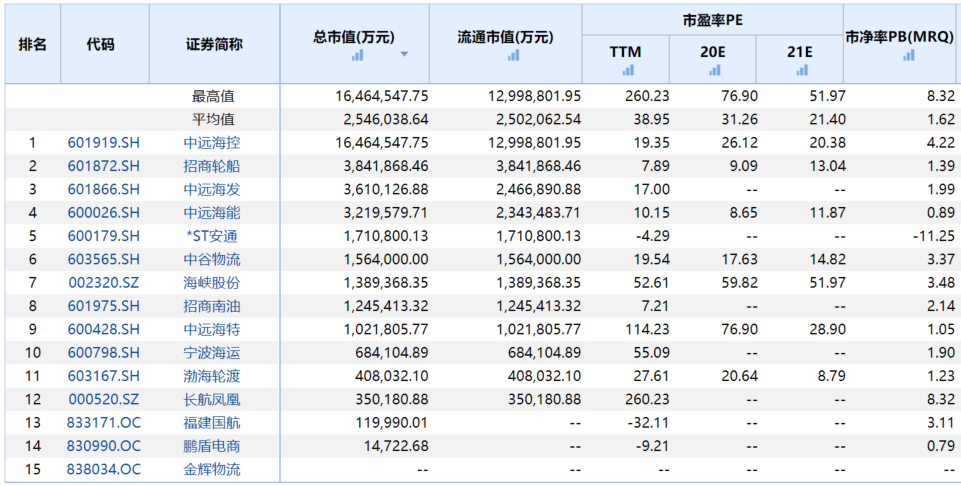Open stock code 600798.SH

point(104,353)
